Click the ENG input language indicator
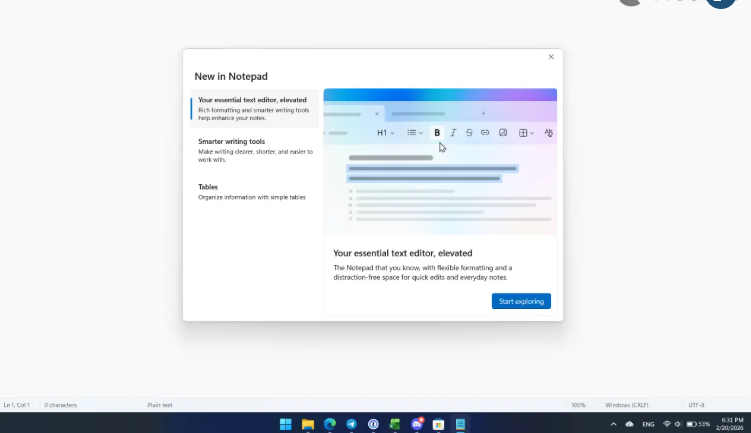The width and height of the screenshot is (751, 433). 648,424
